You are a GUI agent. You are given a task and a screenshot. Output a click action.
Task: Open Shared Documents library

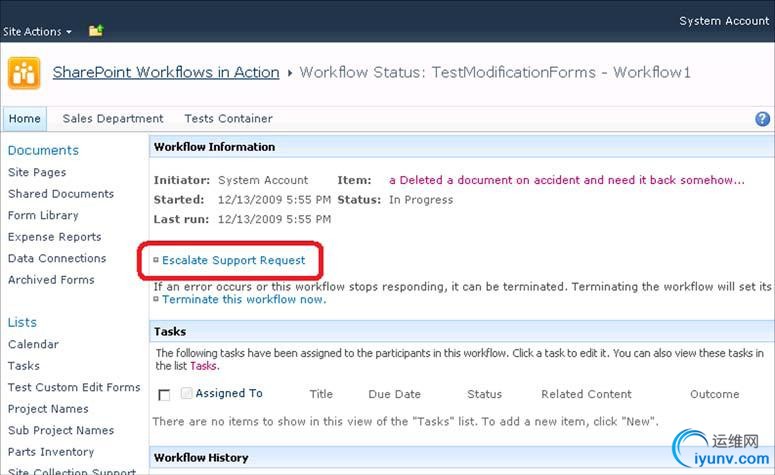61,194
